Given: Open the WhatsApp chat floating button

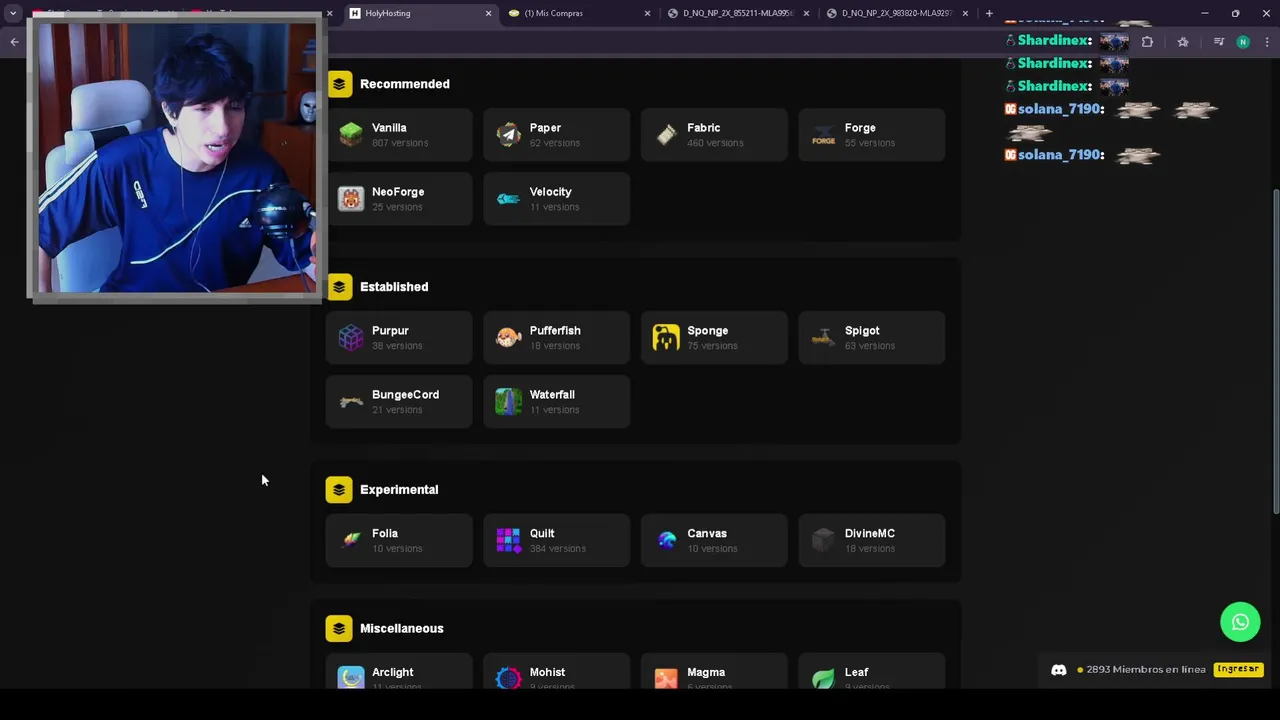Looking at the screenshot, I should pyautogui.click(x=1240, y=622).
